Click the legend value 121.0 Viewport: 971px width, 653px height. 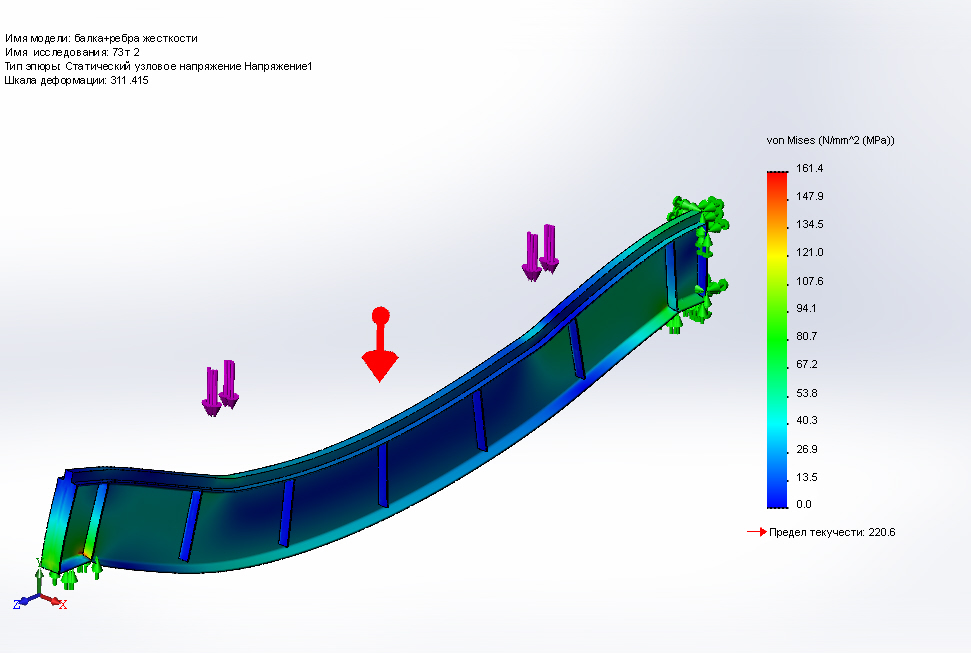(x=809, y=252)
